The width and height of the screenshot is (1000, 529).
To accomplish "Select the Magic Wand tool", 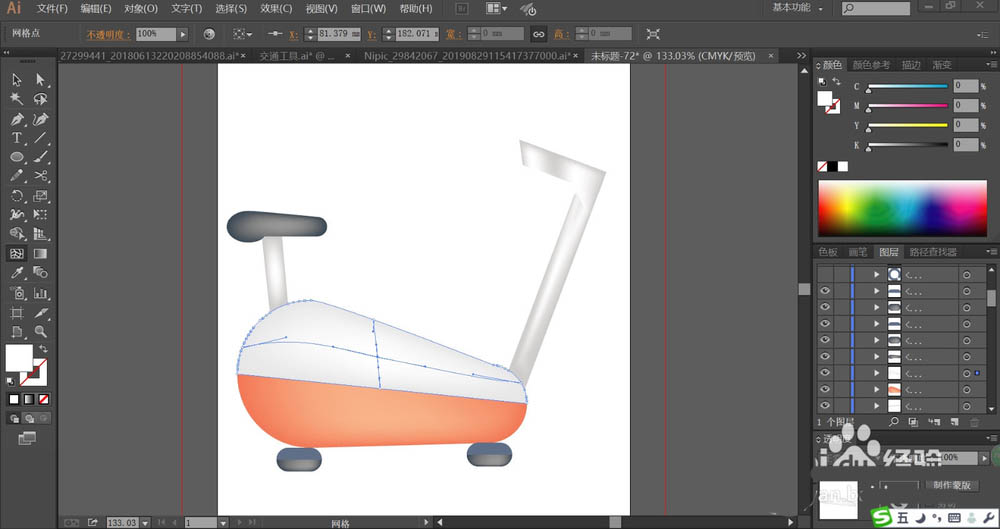I will tap(17, 99).
